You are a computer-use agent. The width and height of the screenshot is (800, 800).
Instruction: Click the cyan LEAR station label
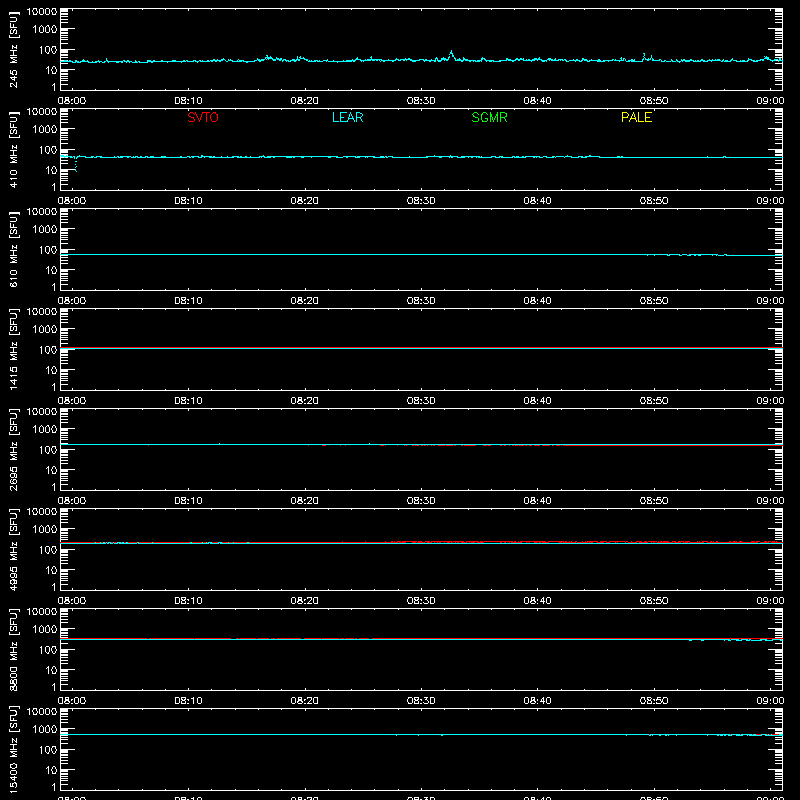point(347,117)
